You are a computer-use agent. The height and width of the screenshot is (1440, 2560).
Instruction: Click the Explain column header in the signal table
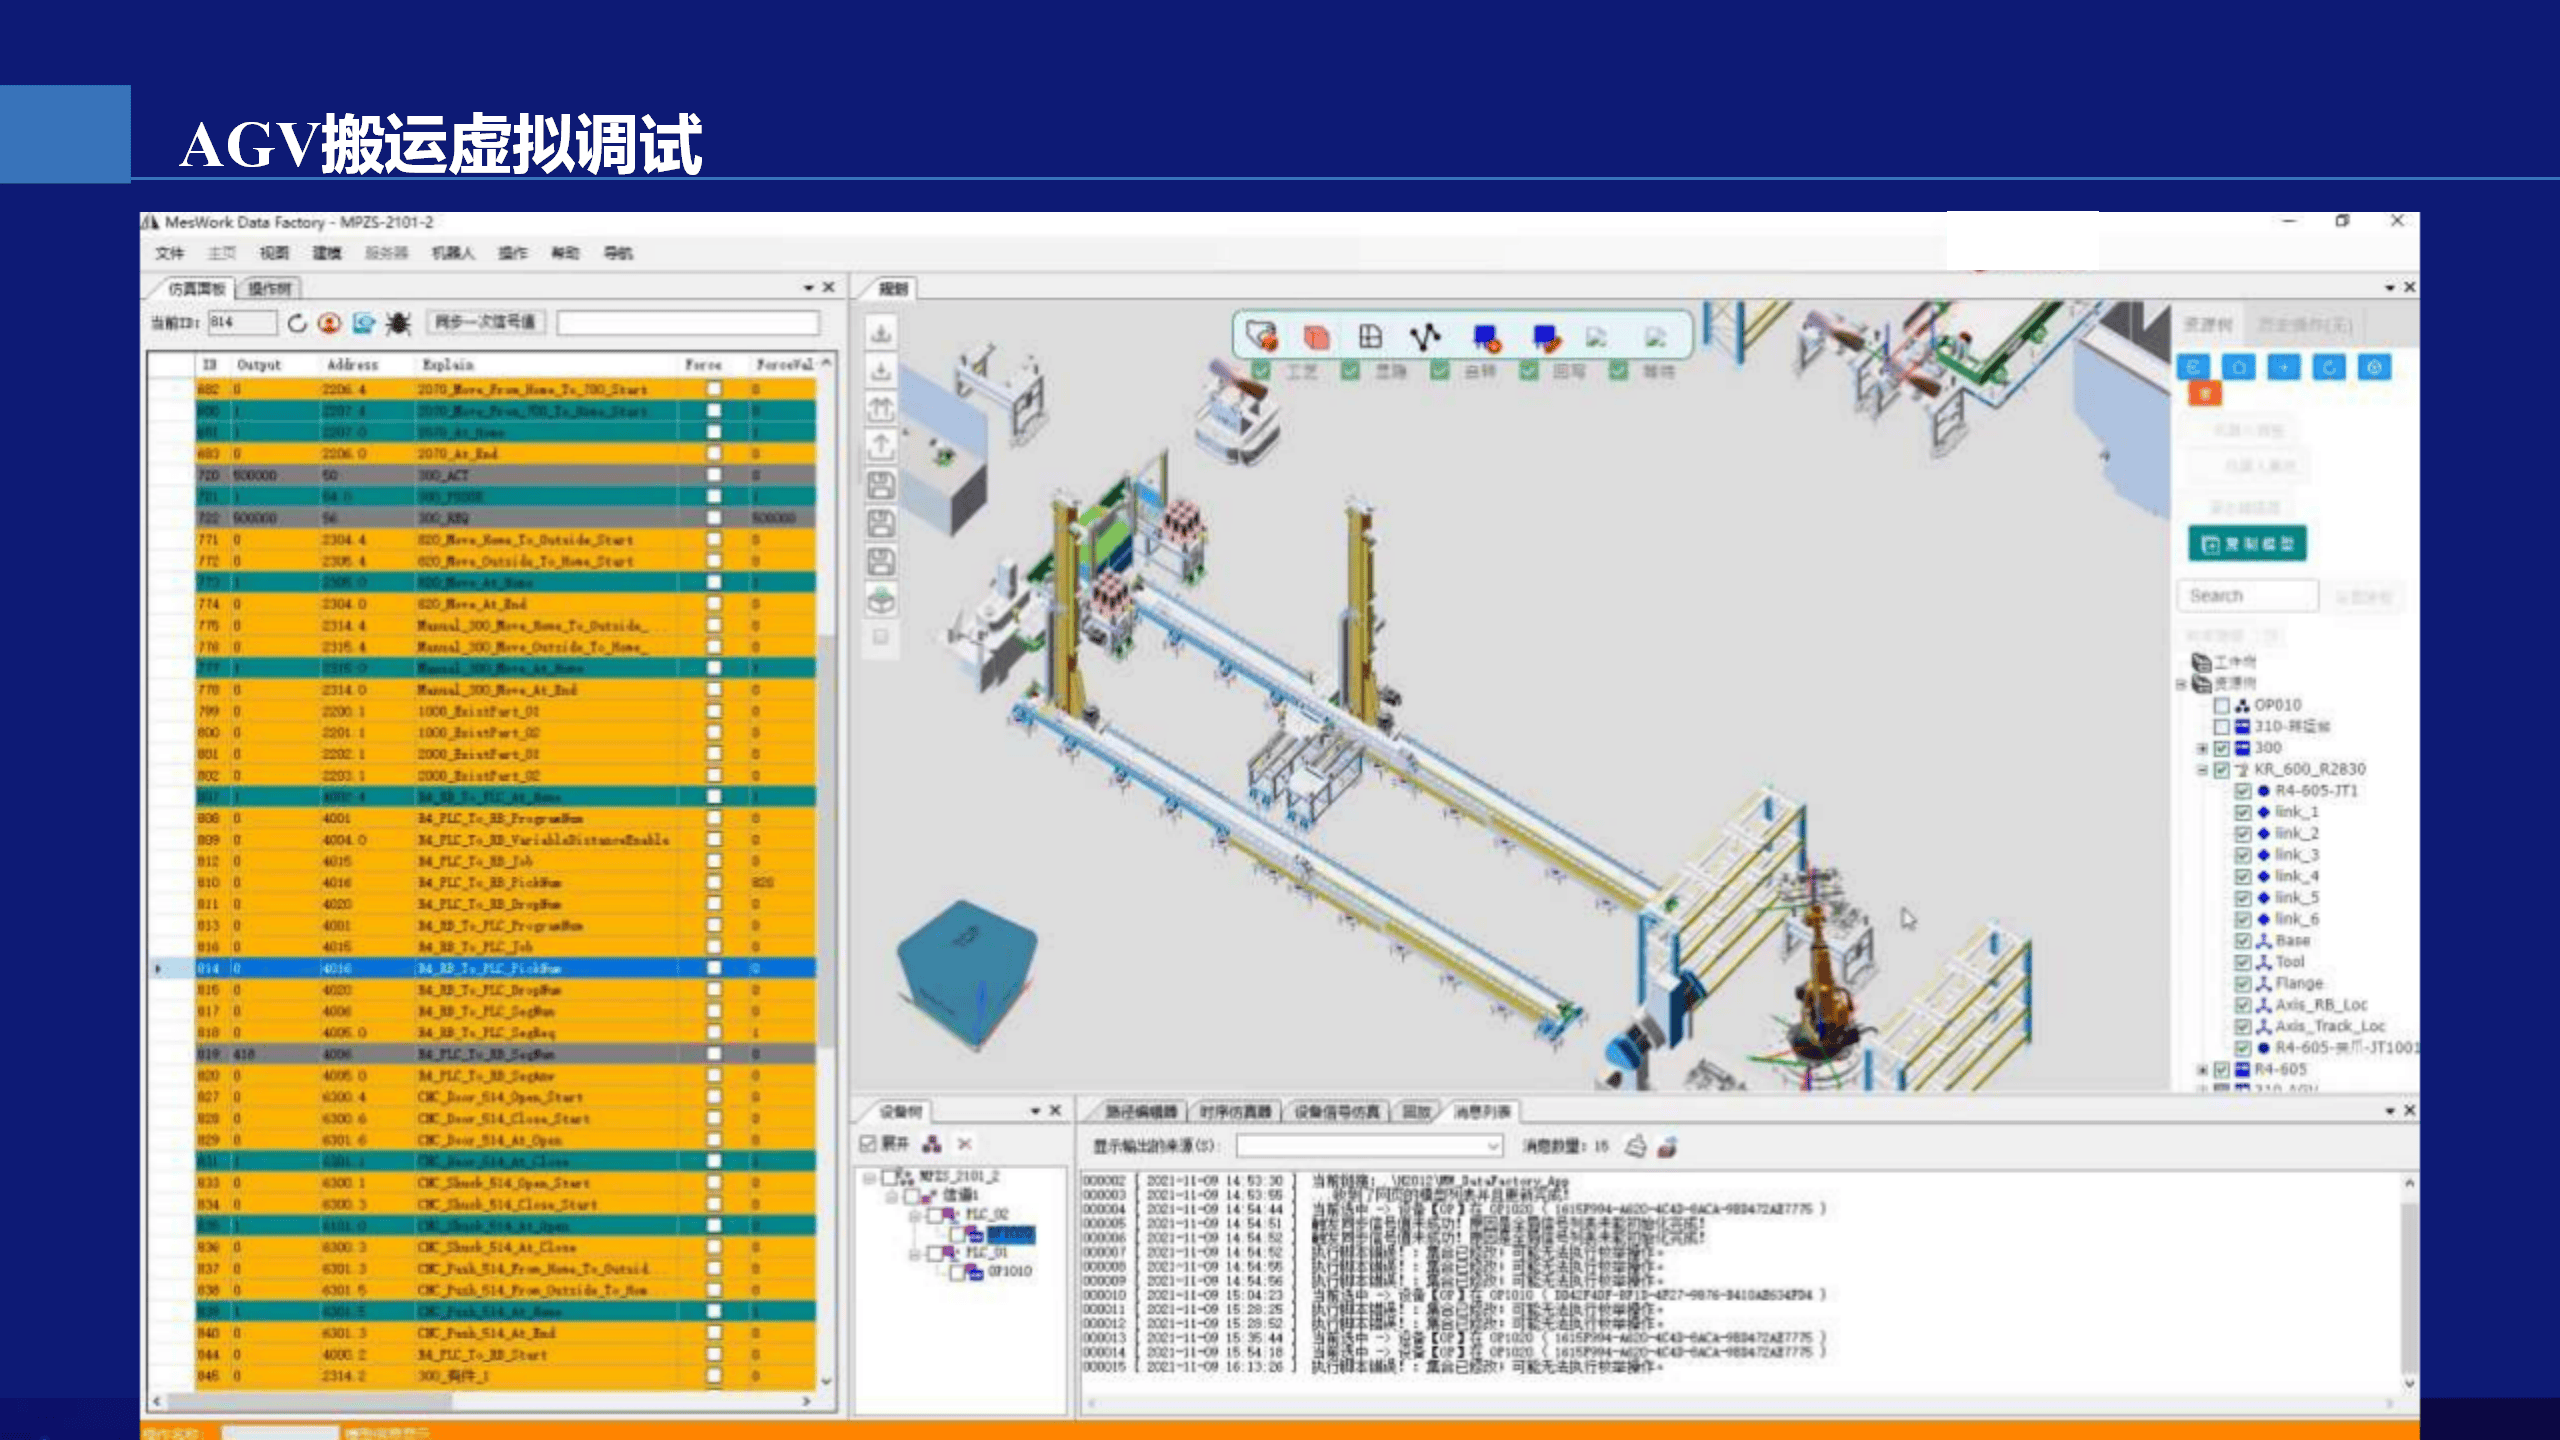[448, 365]
